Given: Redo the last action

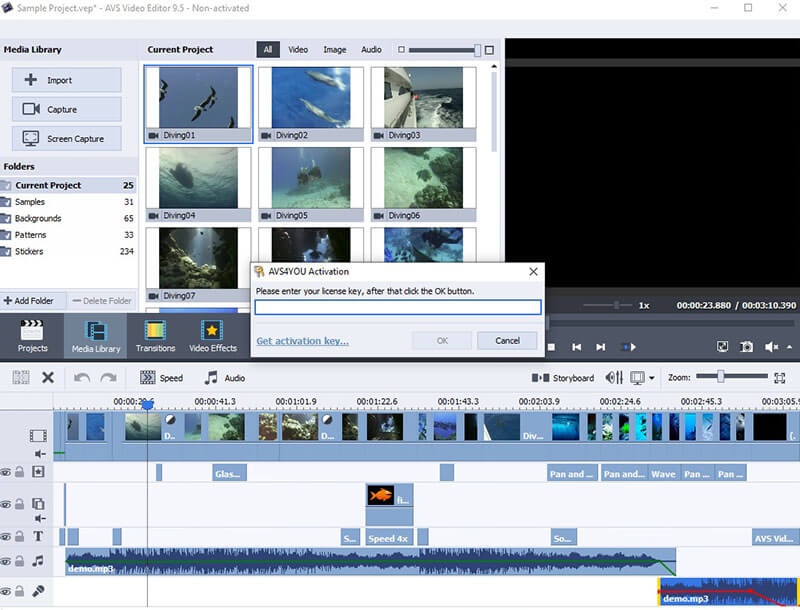Looking at the screenshot, I should 108,377.
